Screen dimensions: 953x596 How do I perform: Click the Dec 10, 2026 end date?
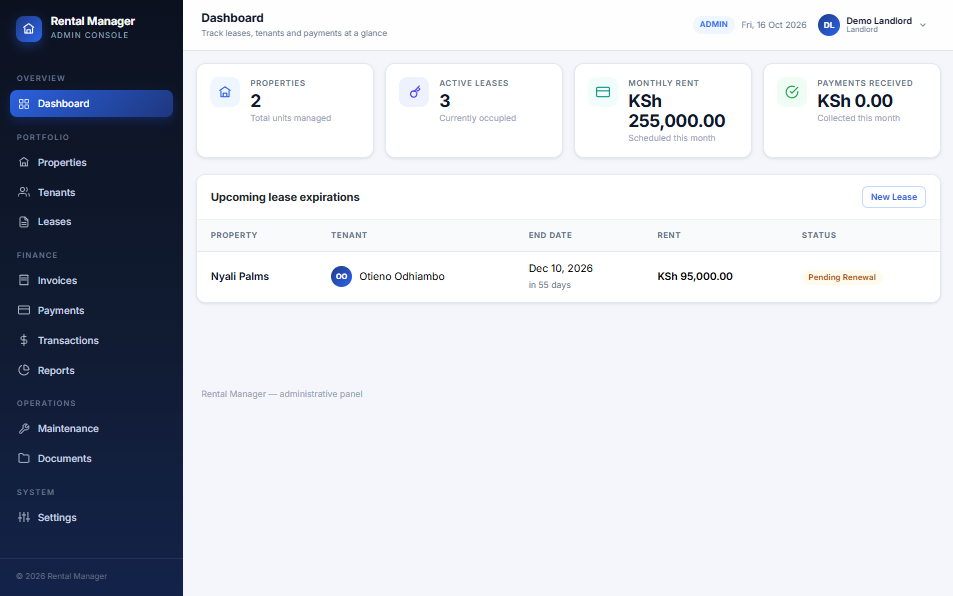coord(560,269)
